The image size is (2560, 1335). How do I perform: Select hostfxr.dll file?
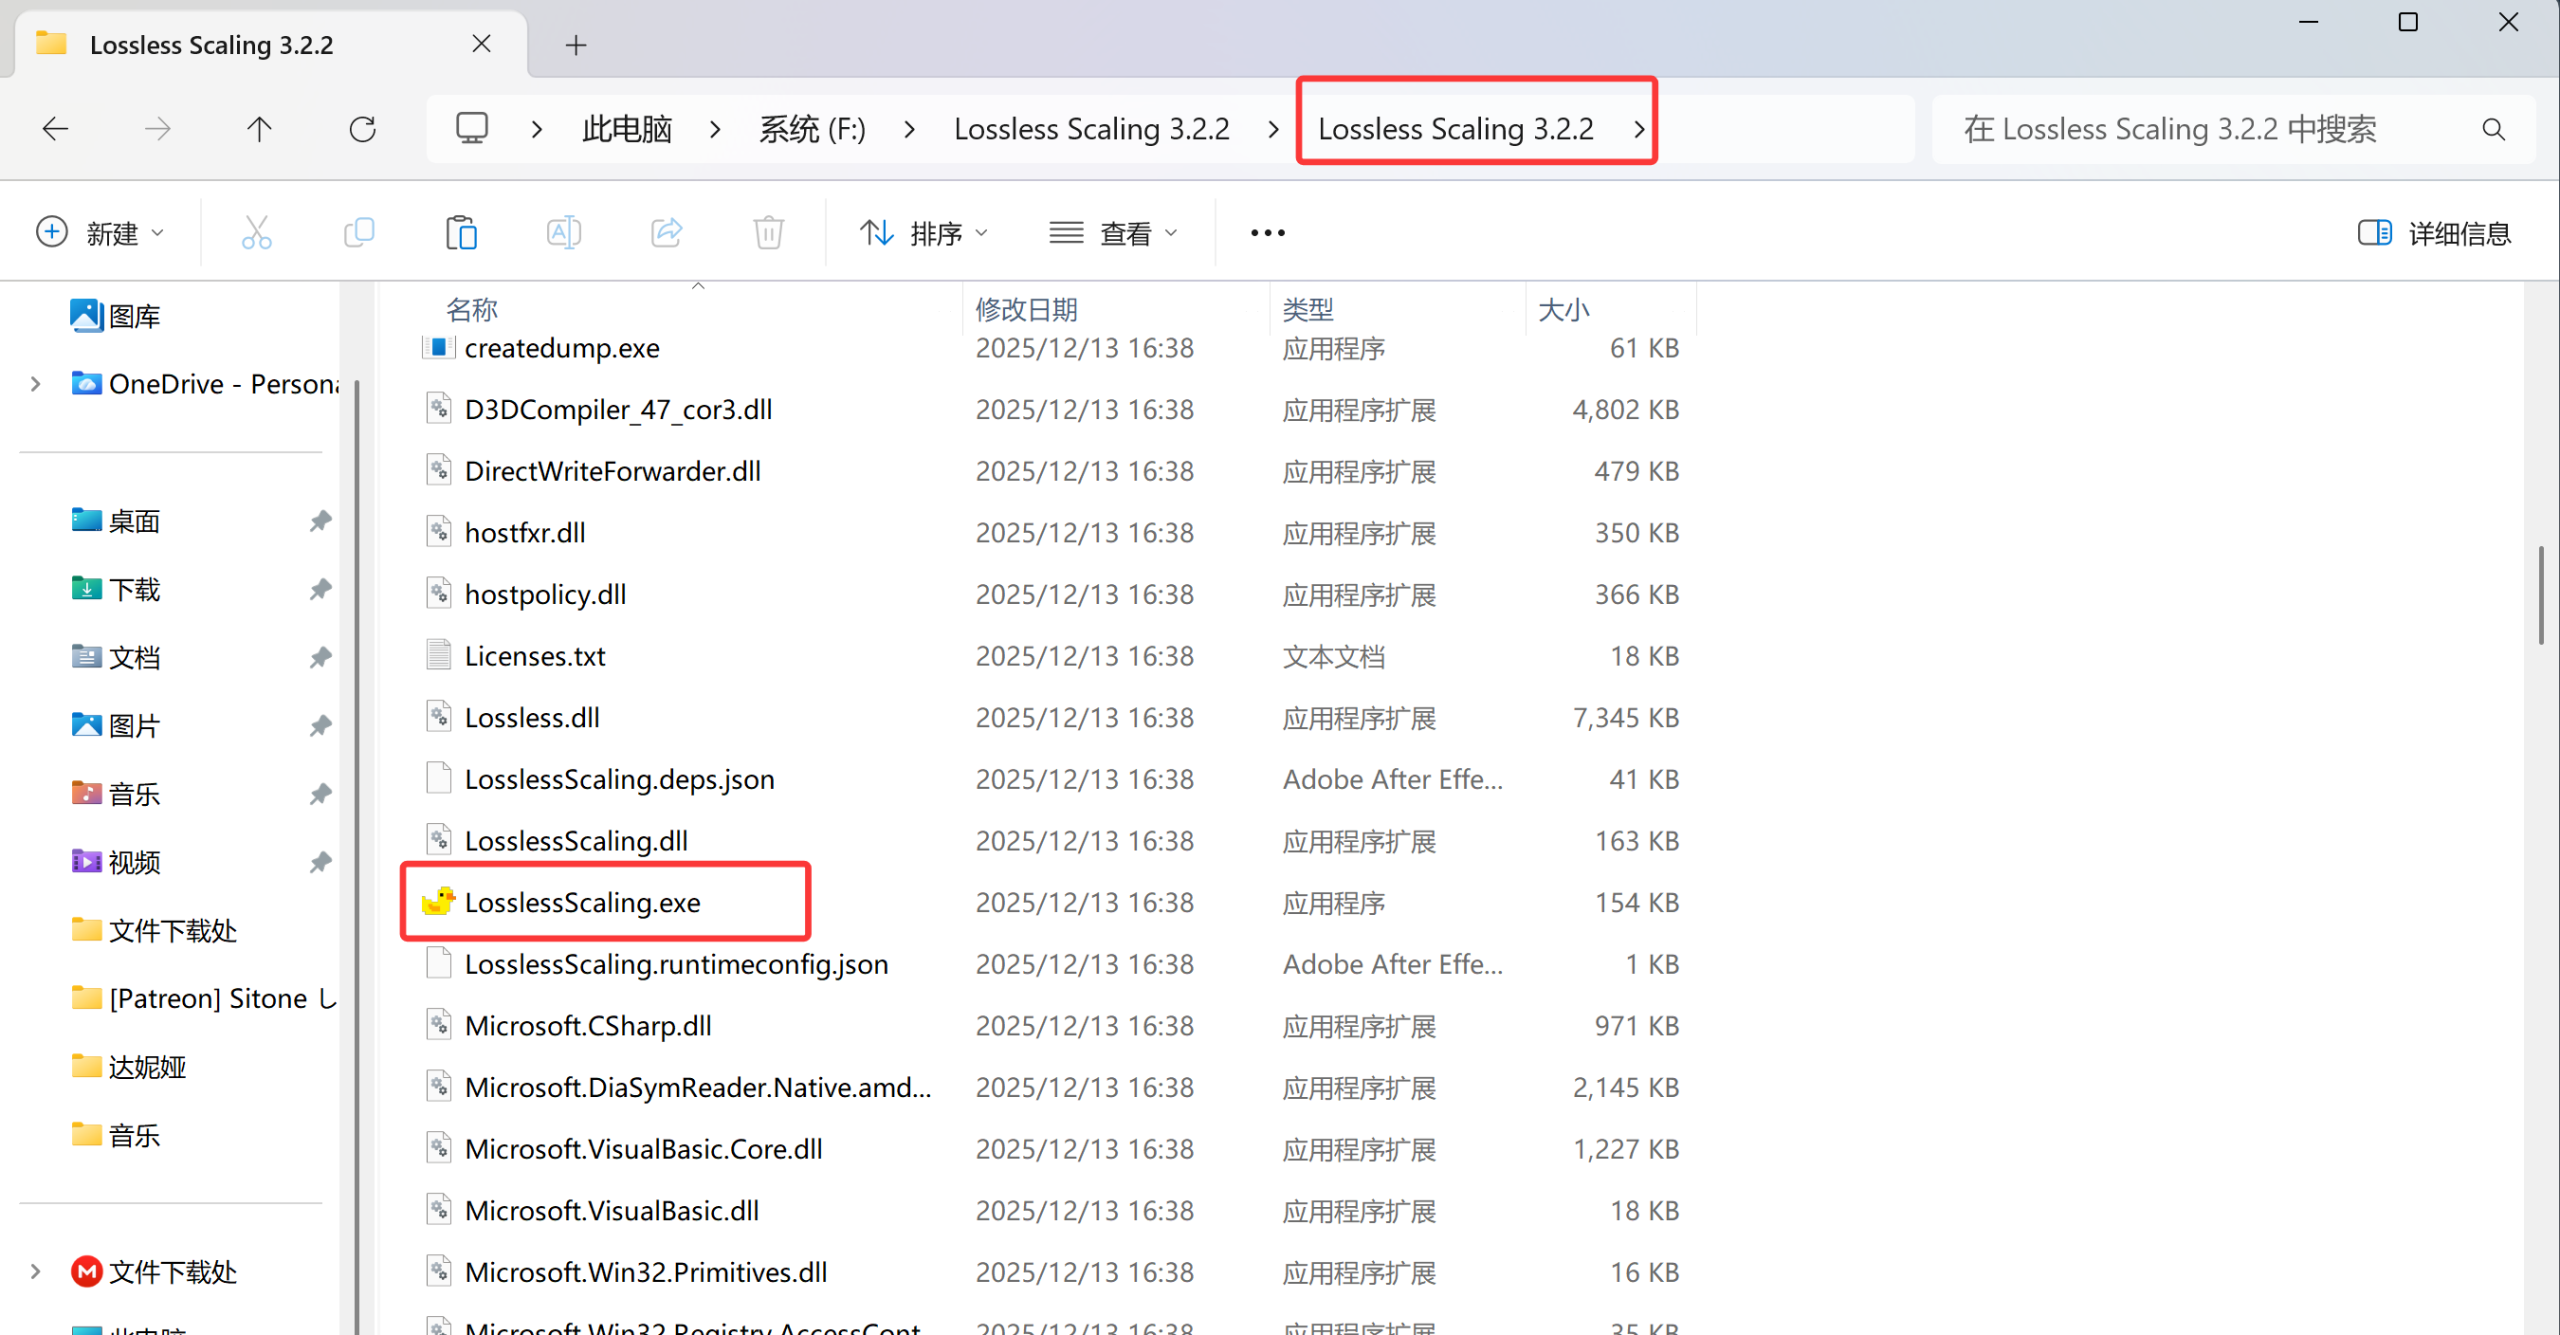point(525,532)
